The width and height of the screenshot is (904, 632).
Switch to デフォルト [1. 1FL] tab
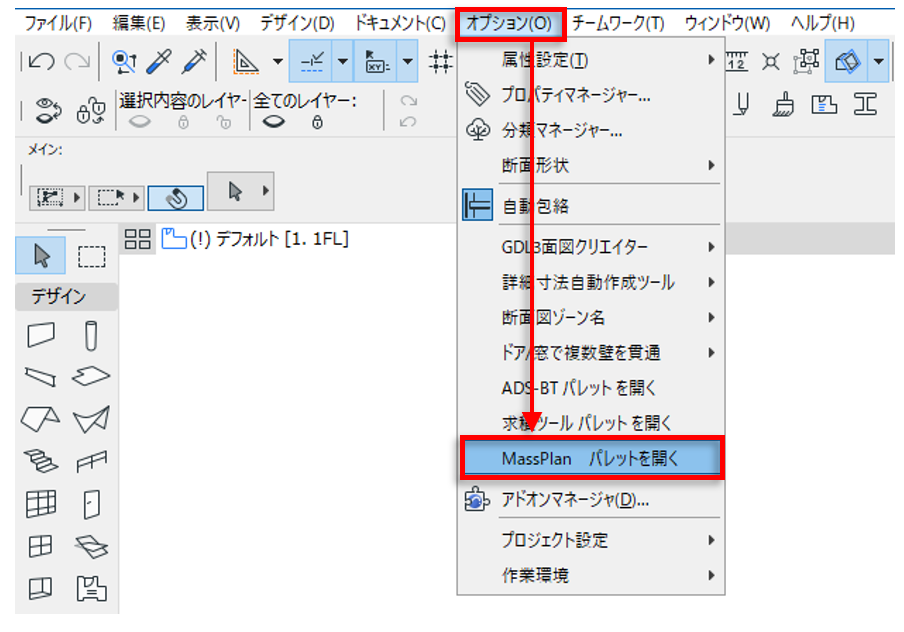[255, 239]
